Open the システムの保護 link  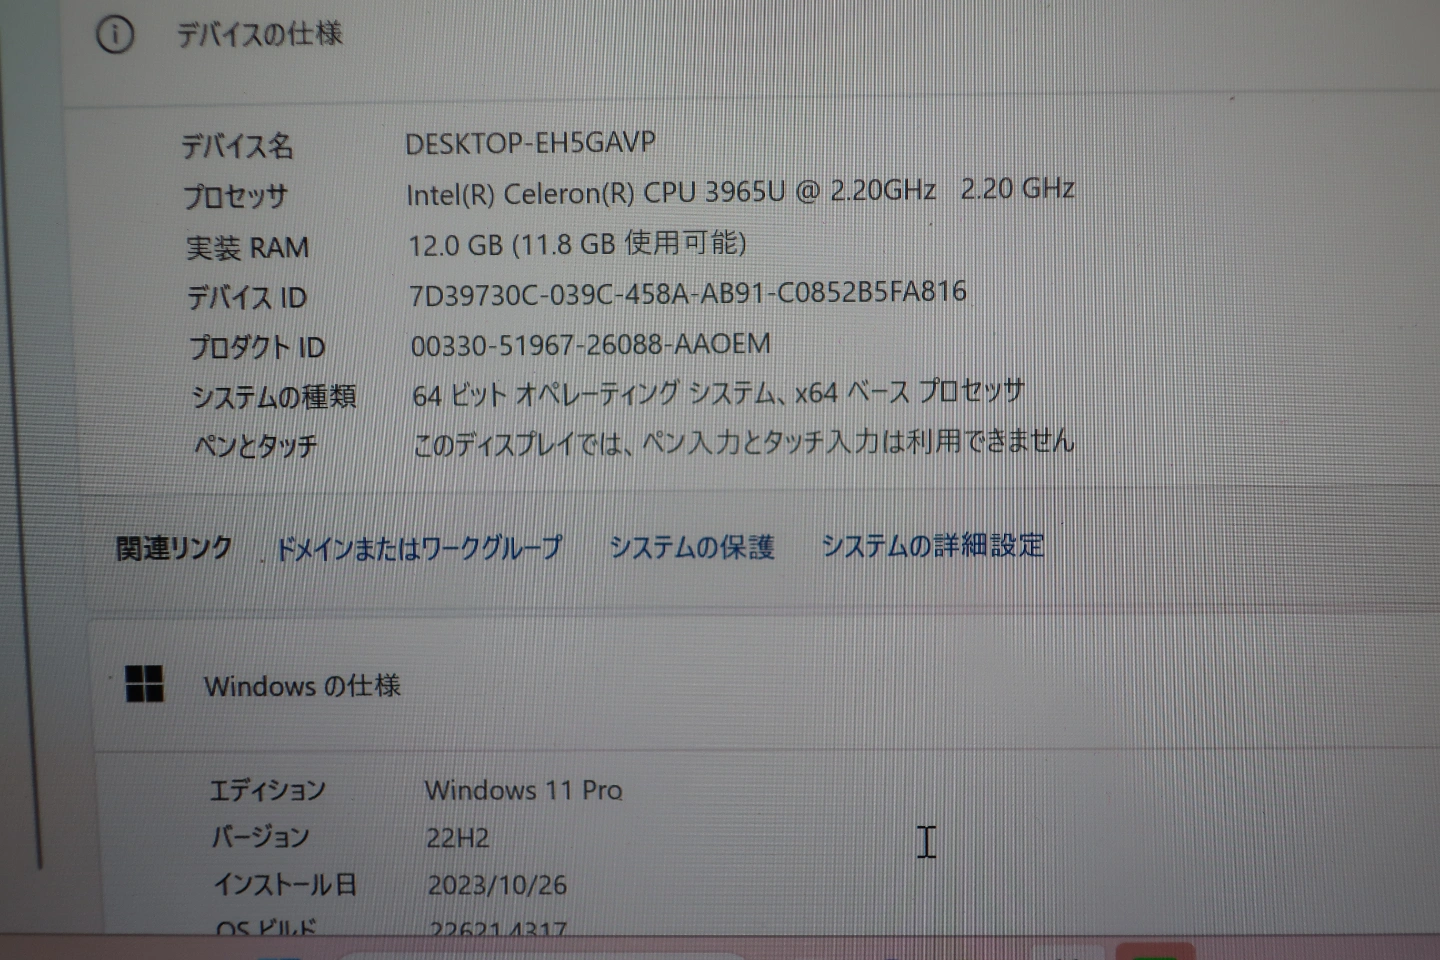tap(692, 547)
